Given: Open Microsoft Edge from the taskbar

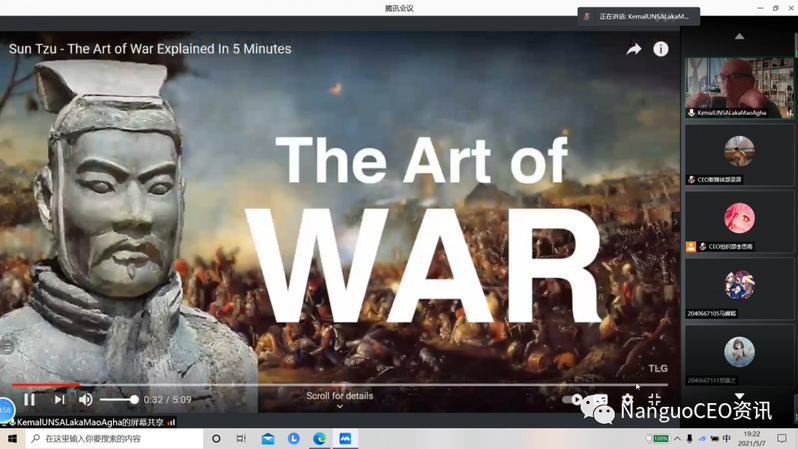Looking at the screenshot, I should [x=320, y=438].
